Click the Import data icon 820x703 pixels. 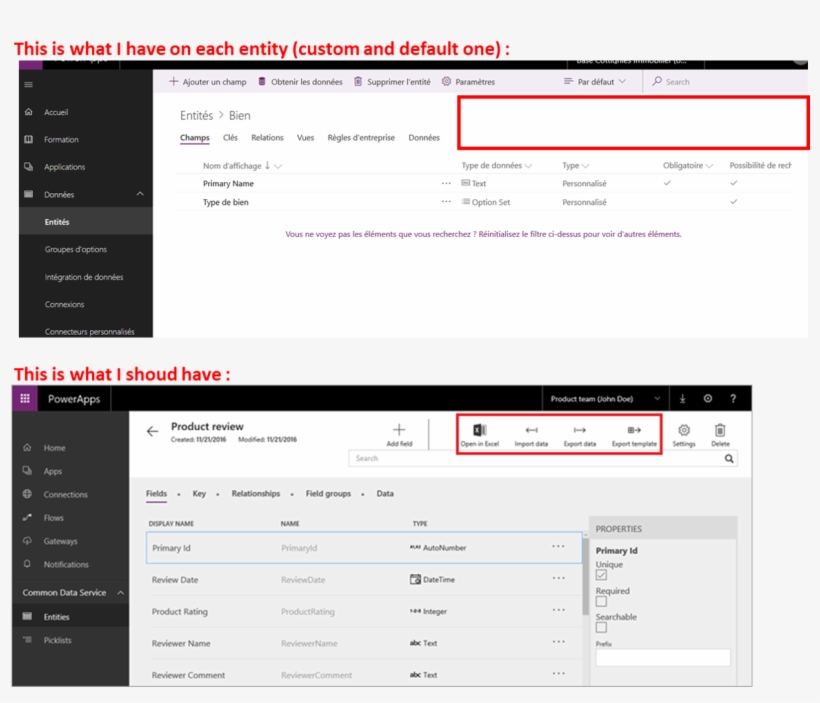click(531, 430)
